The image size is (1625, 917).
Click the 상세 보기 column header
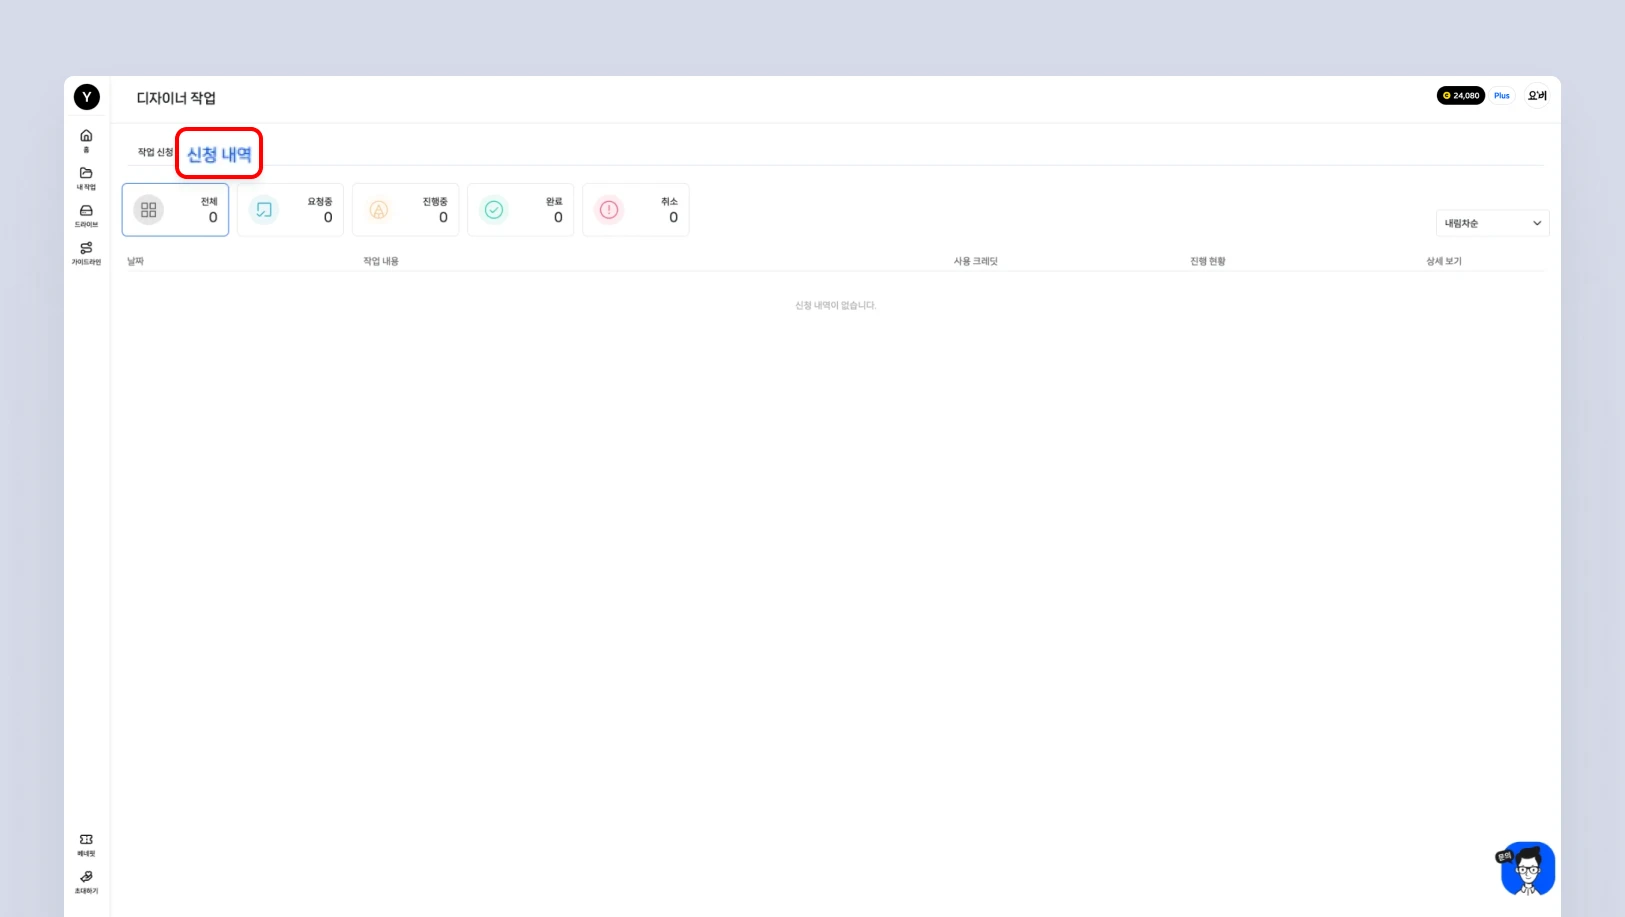pos(1443,261)
